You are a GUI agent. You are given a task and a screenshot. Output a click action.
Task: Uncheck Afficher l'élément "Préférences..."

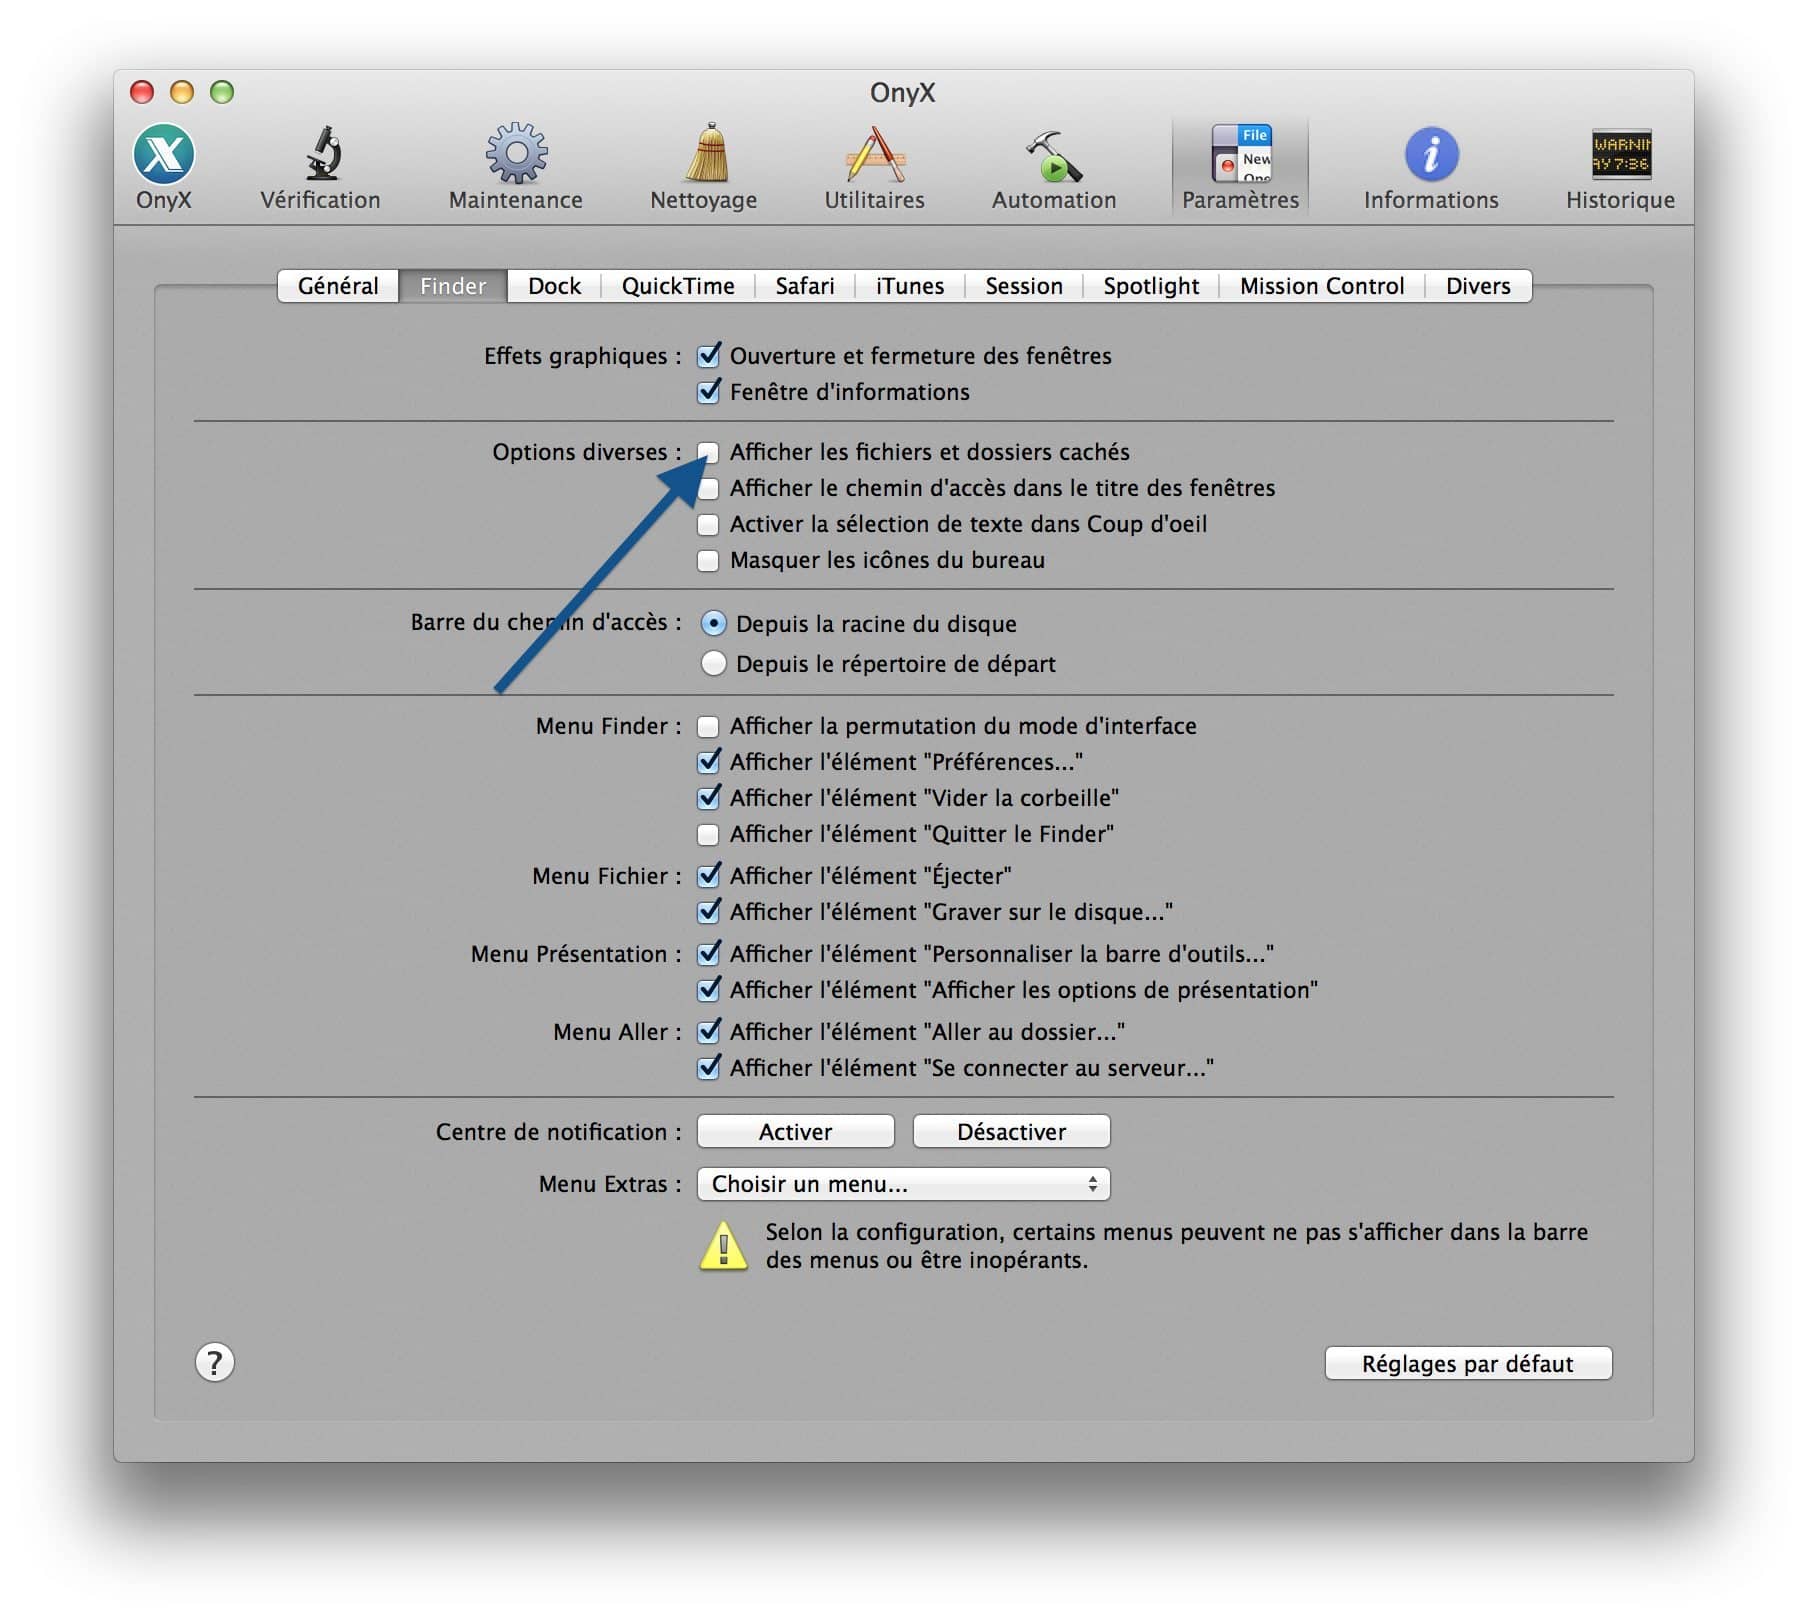(709, 761)
